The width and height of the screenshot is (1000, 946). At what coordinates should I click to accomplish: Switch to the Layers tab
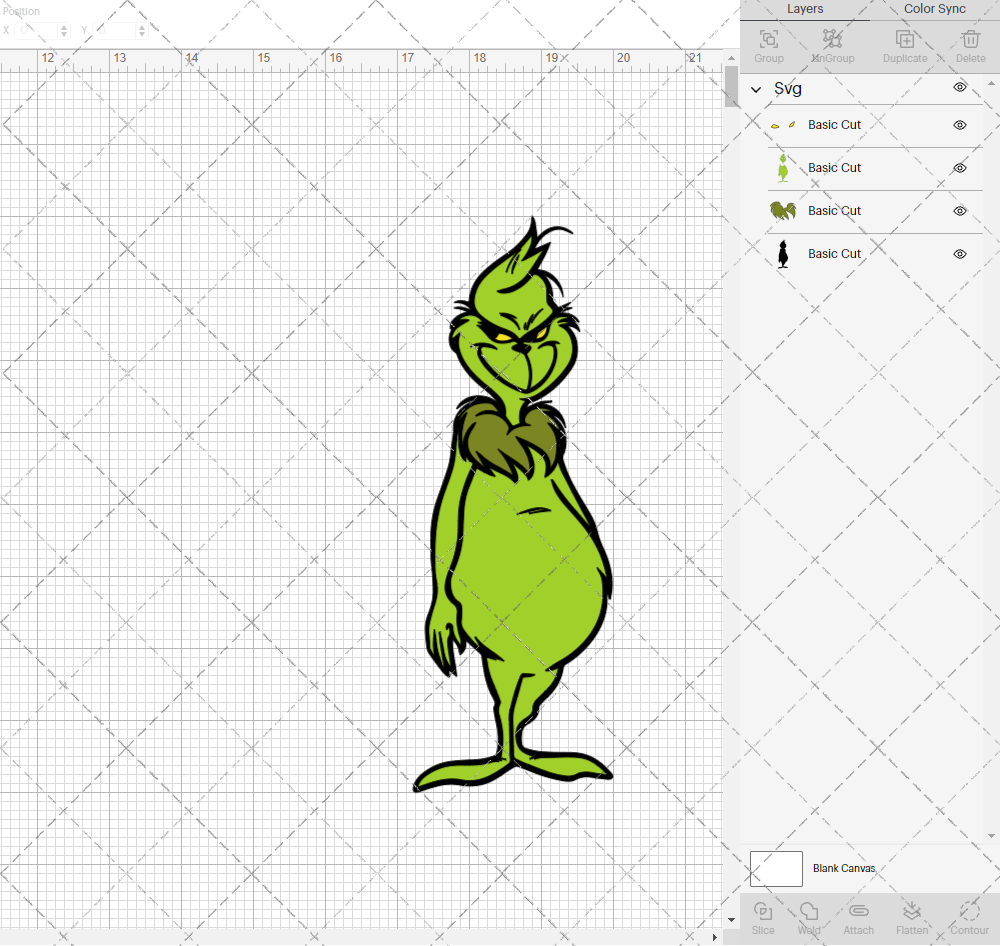805,9
